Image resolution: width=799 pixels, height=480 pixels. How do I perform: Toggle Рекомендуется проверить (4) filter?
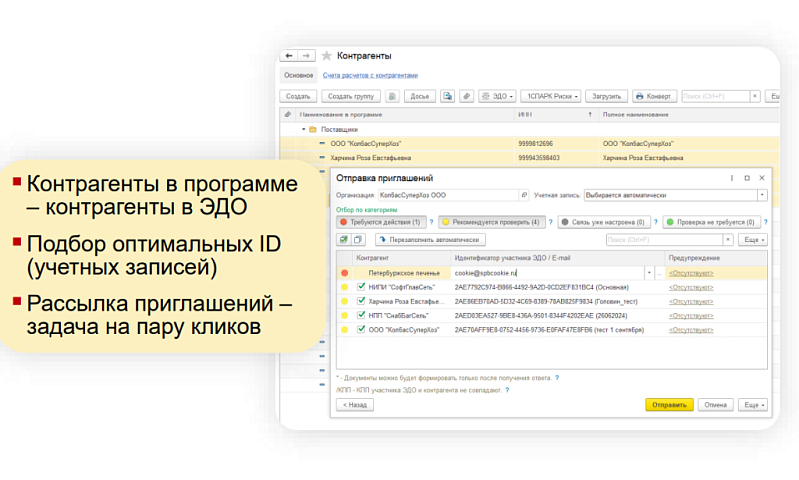click(492, 222)
